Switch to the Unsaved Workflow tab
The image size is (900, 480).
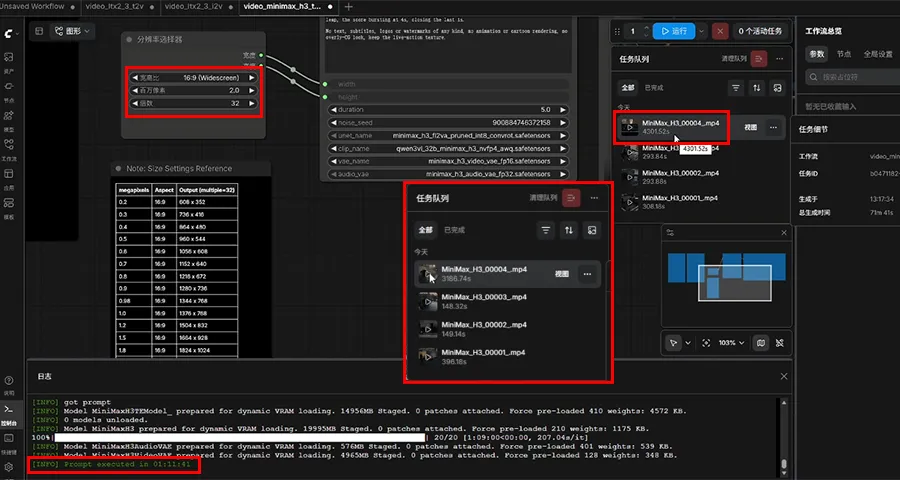pos(39,7)
